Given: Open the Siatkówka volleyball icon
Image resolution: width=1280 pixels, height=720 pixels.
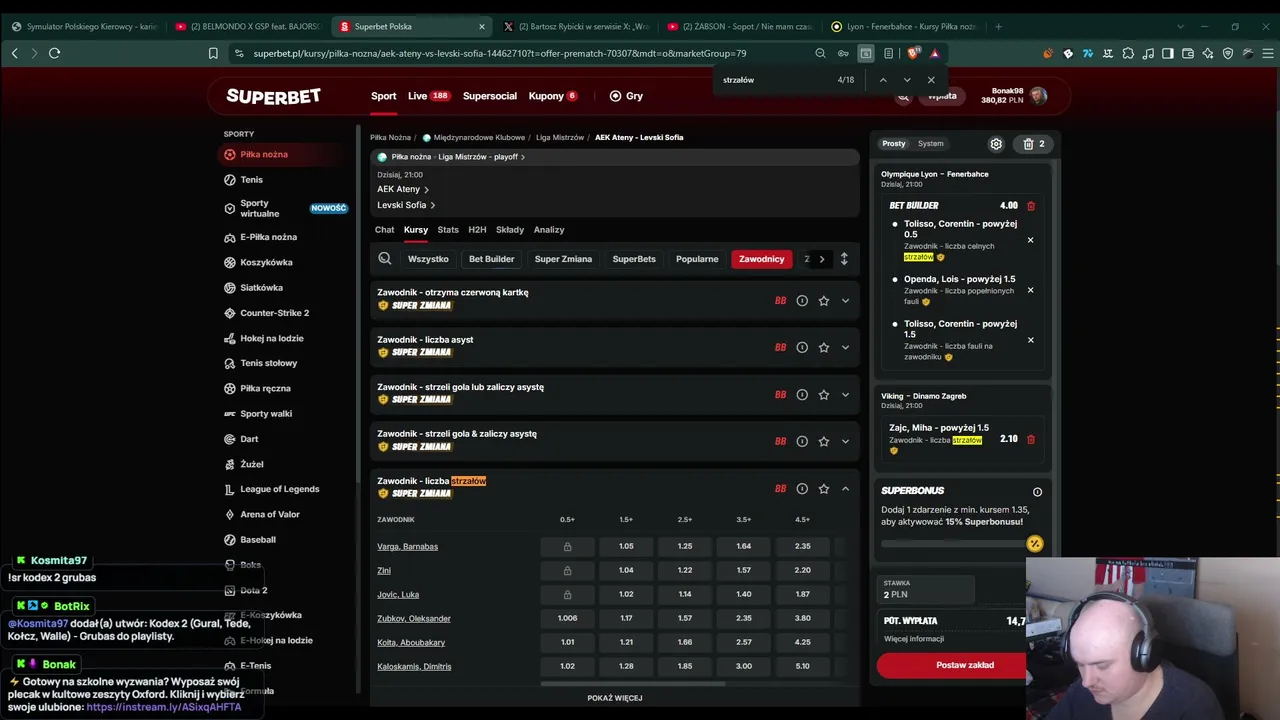Looking at the screenshot, I should 230,288.
